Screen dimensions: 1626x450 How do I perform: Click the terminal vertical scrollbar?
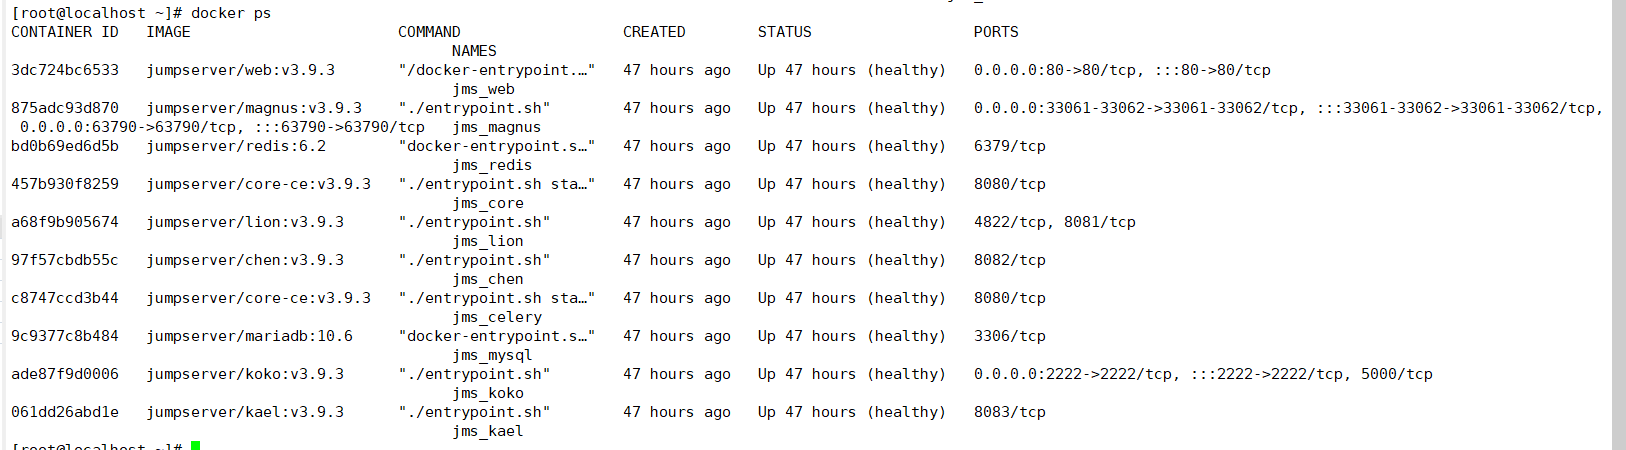[x=1618, y=225]
